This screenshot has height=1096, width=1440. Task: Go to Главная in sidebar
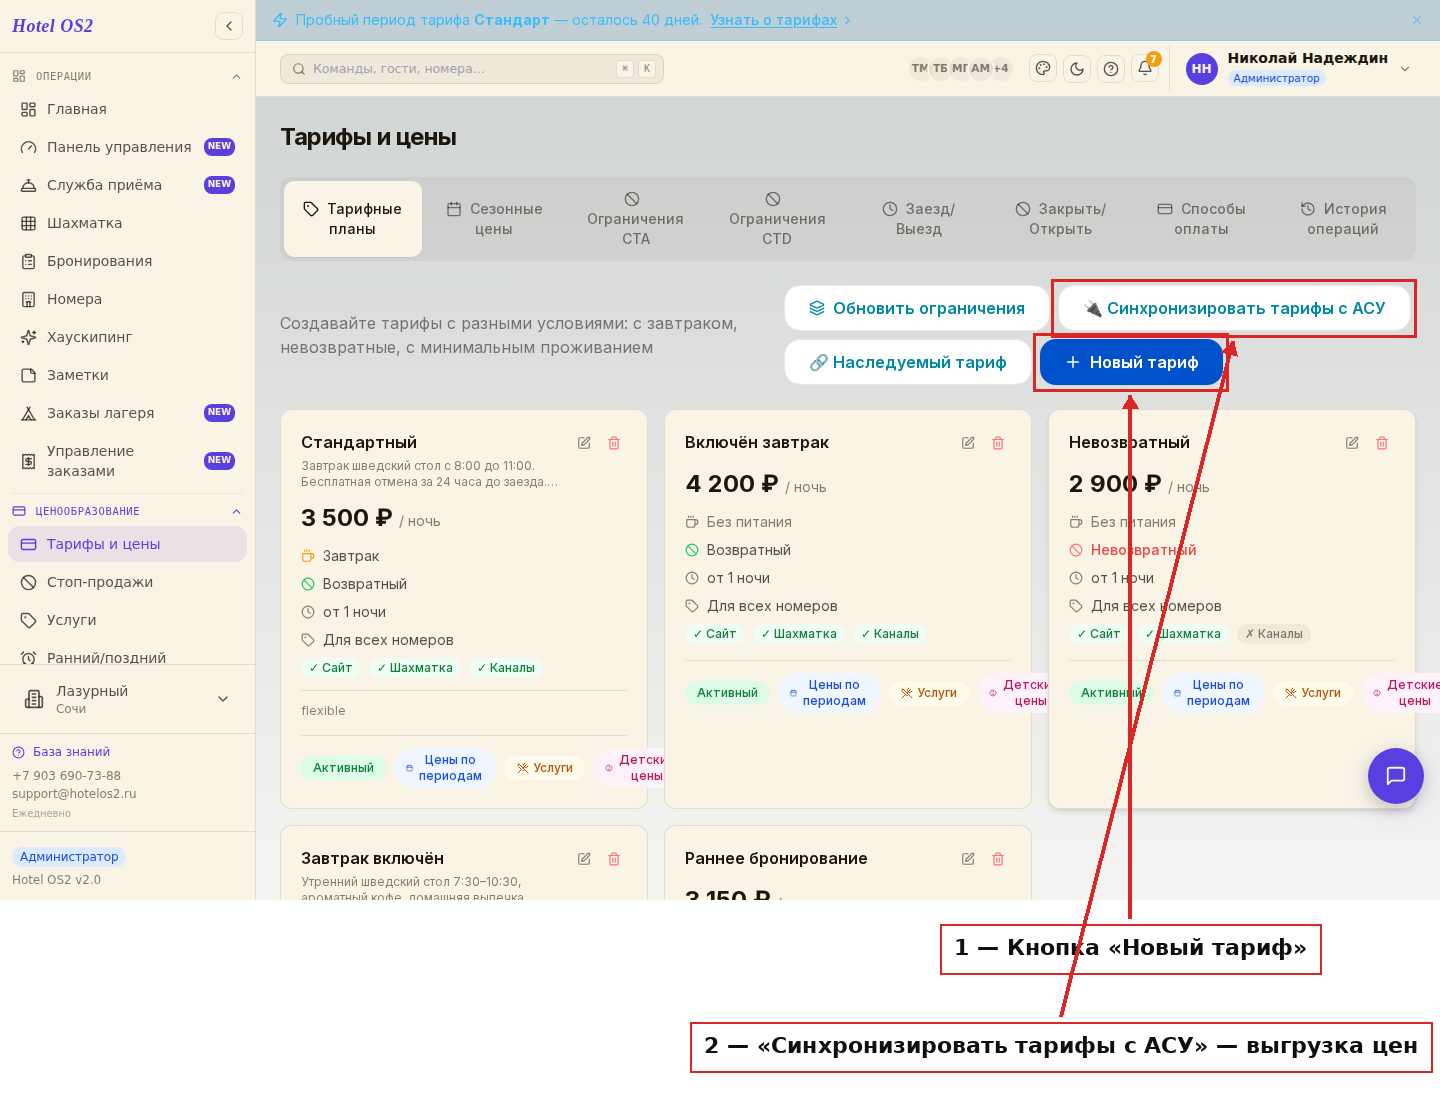coord(127,109)
